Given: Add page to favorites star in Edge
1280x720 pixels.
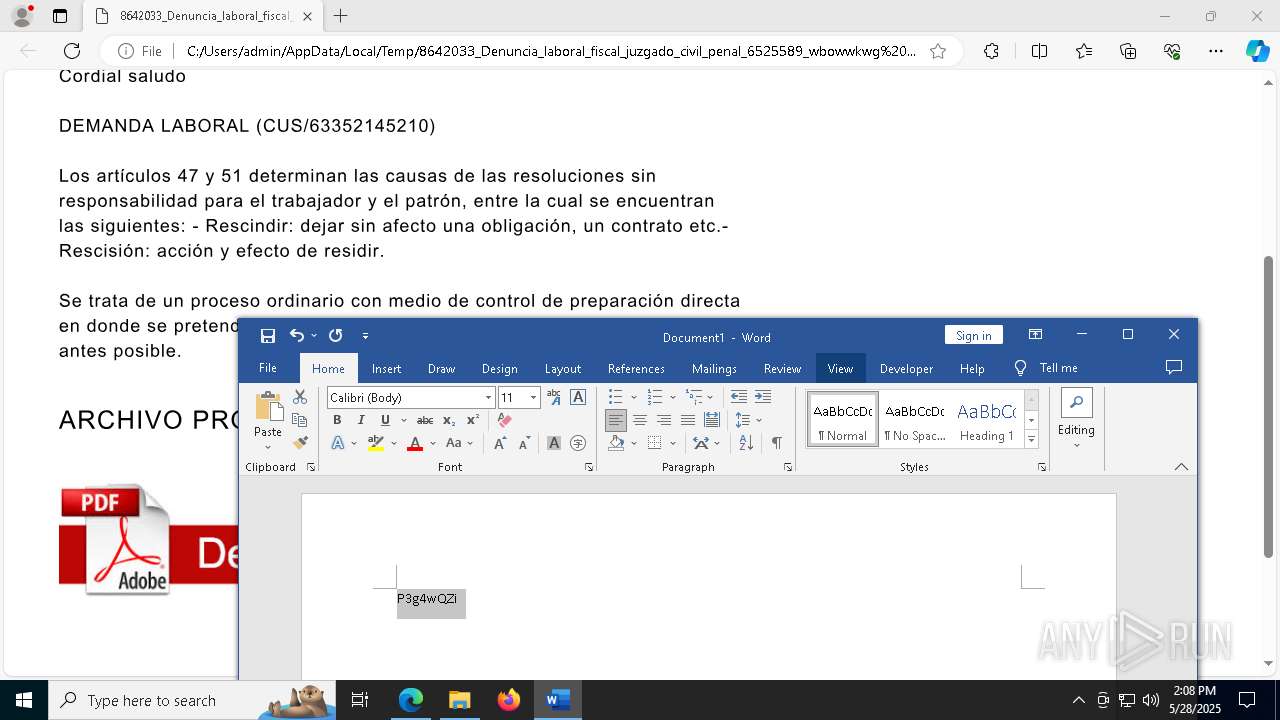Looking at the screenshot, I should point(938,51).
